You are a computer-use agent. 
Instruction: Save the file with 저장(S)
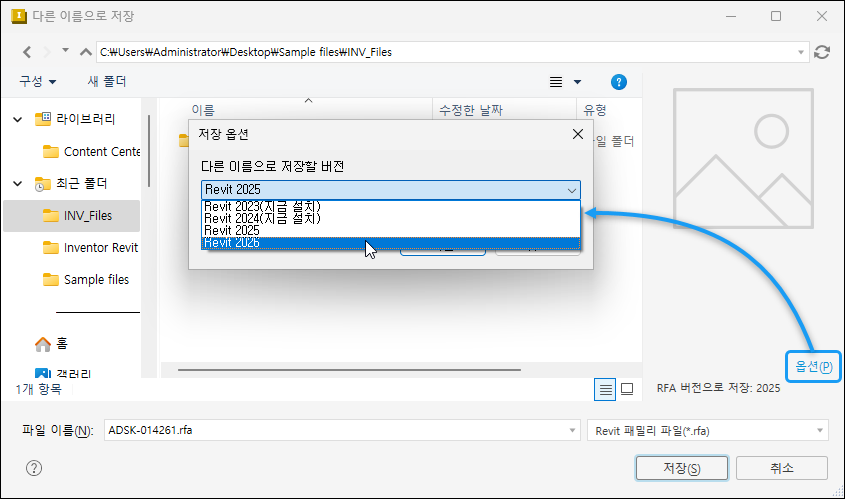click(x=682, y=468)
